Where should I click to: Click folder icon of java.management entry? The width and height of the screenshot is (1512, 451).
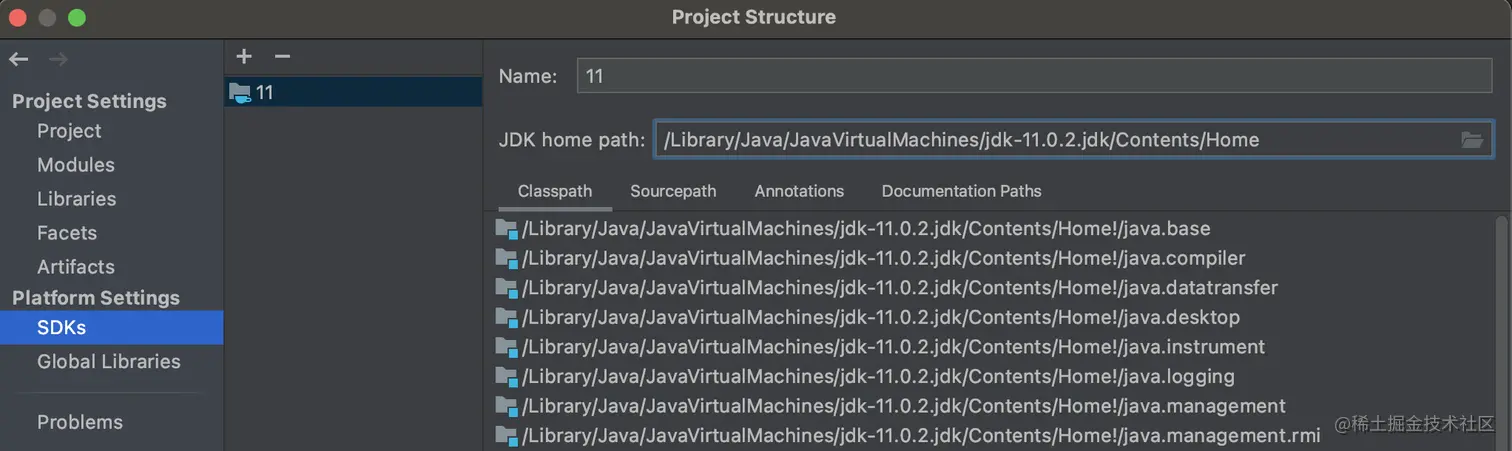[506, 407]
